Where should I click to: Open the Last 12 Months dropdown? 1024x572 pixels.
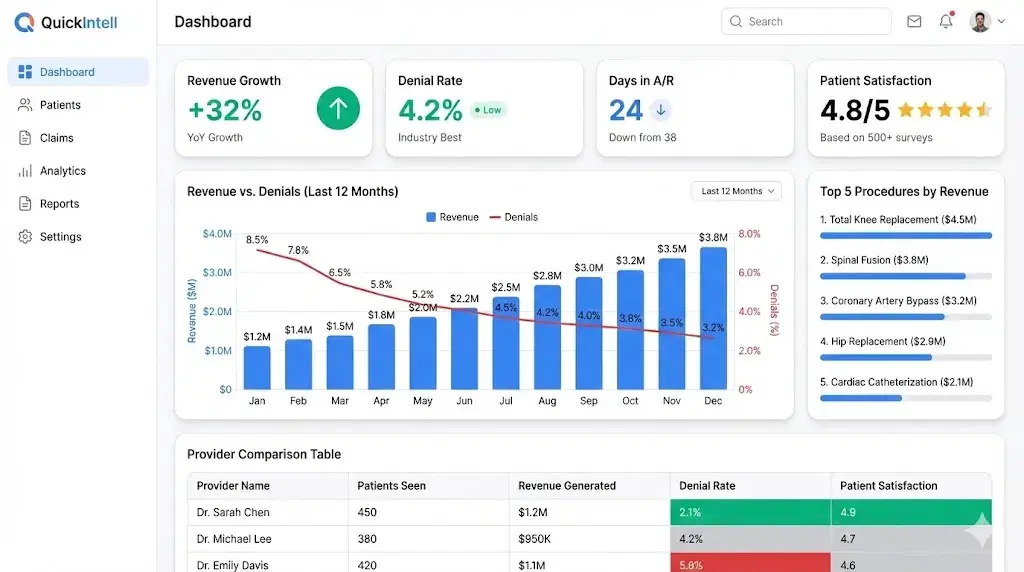coord(737,191)
